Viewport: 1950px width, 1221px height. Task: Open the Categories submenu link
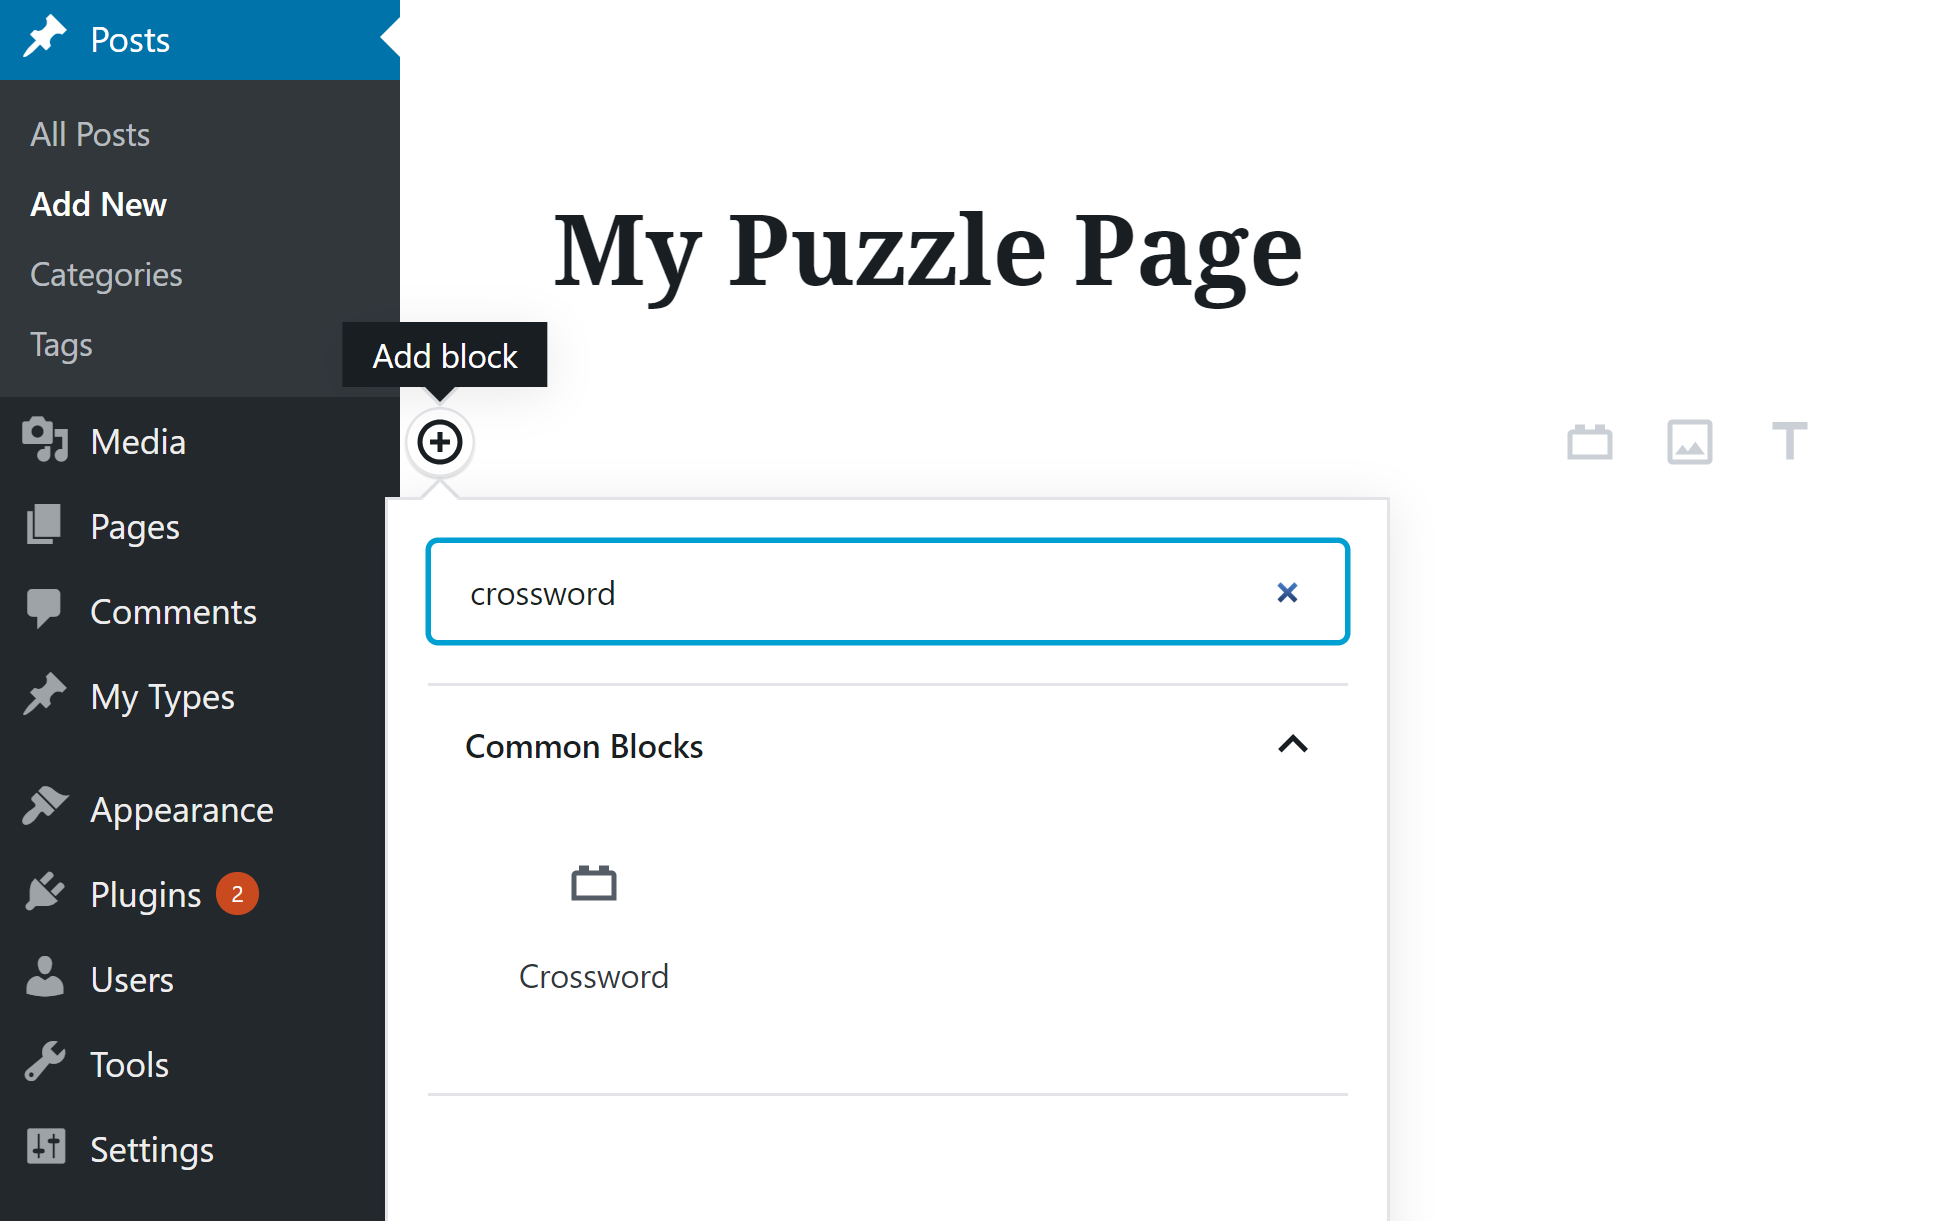click(x=106, y=275)
